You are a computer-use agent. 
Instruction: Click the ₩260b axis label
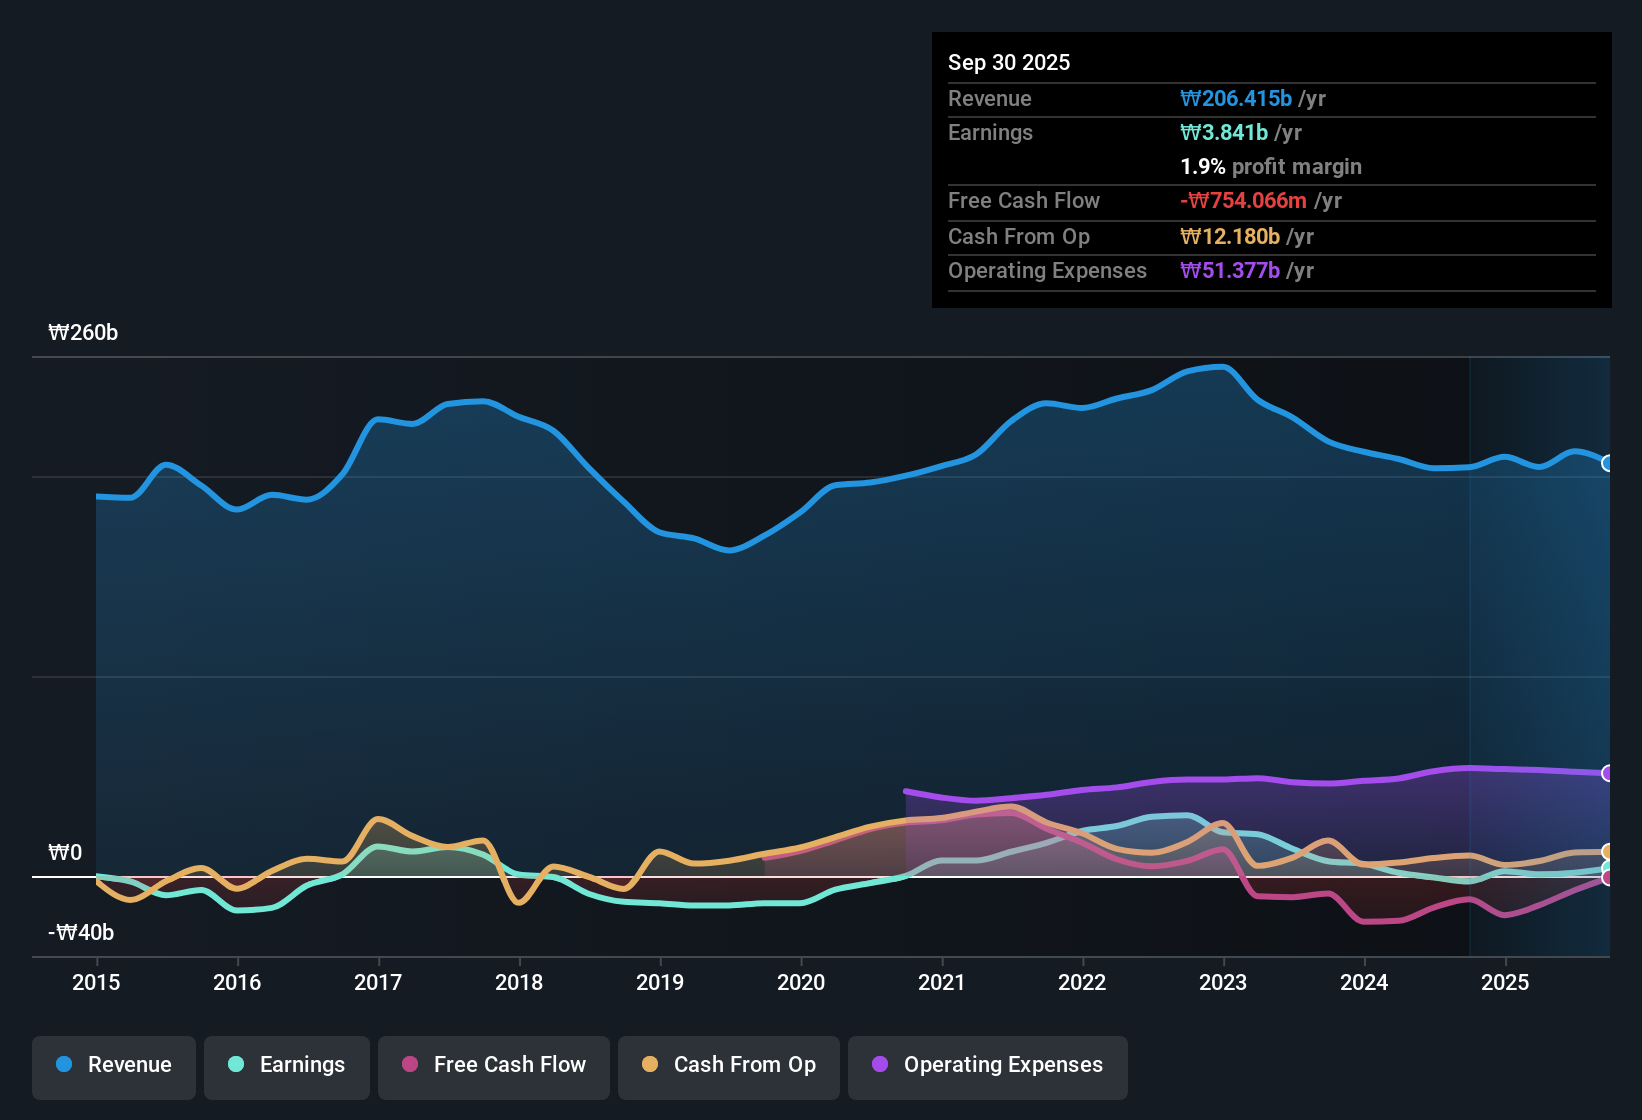84,333
